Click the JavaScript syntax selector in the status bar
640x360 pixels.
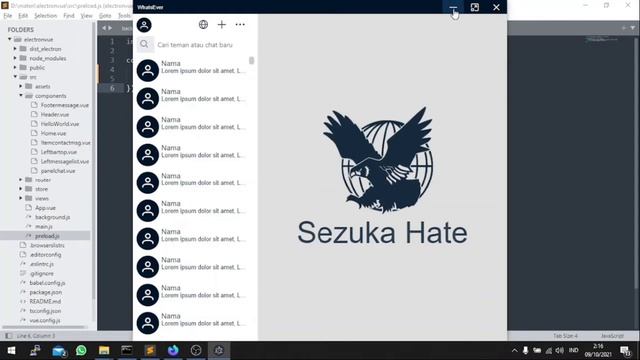pyautogui.click(x=612, y=336)
